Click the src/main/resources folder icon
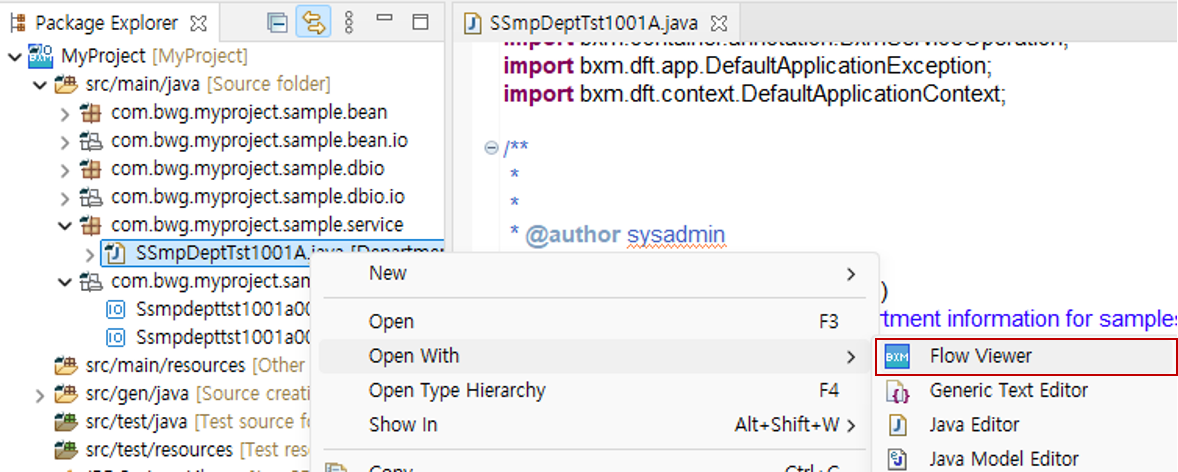1178x472 pixels. tap(67, 366)
